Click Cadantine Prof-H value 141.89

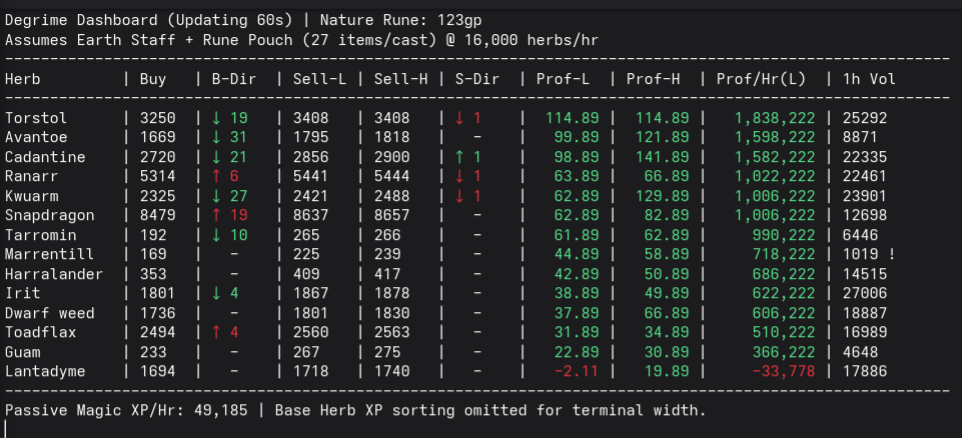[662, 157]
